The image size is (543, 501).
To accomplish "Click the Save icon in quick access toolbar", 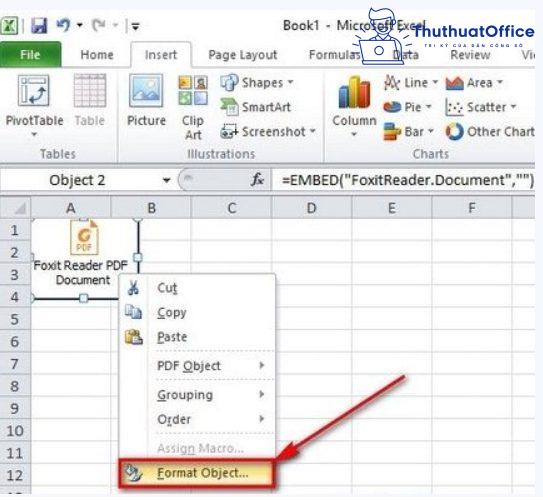I will click(x=39, y=25).
